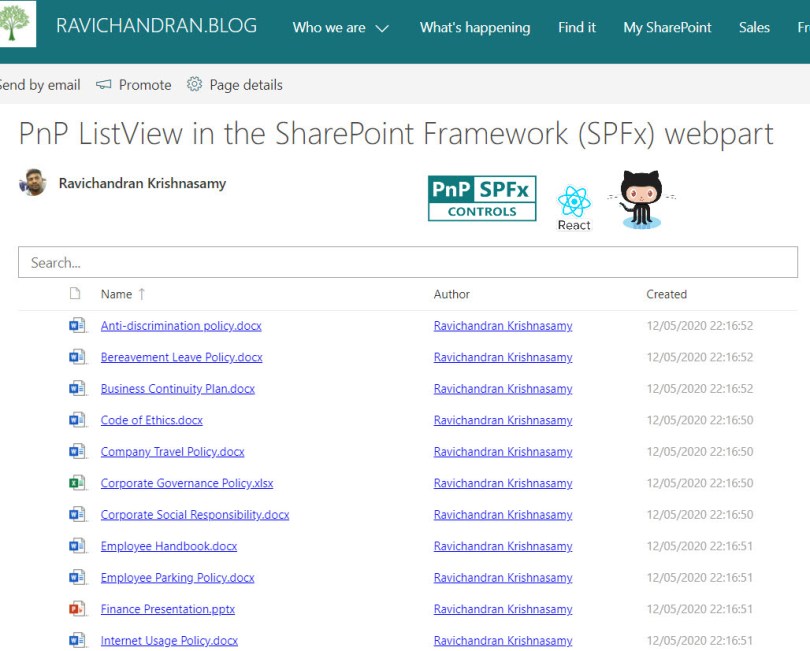Click the Page details gear icon
This screenshot has height=651, width=810.
(194, 85)
